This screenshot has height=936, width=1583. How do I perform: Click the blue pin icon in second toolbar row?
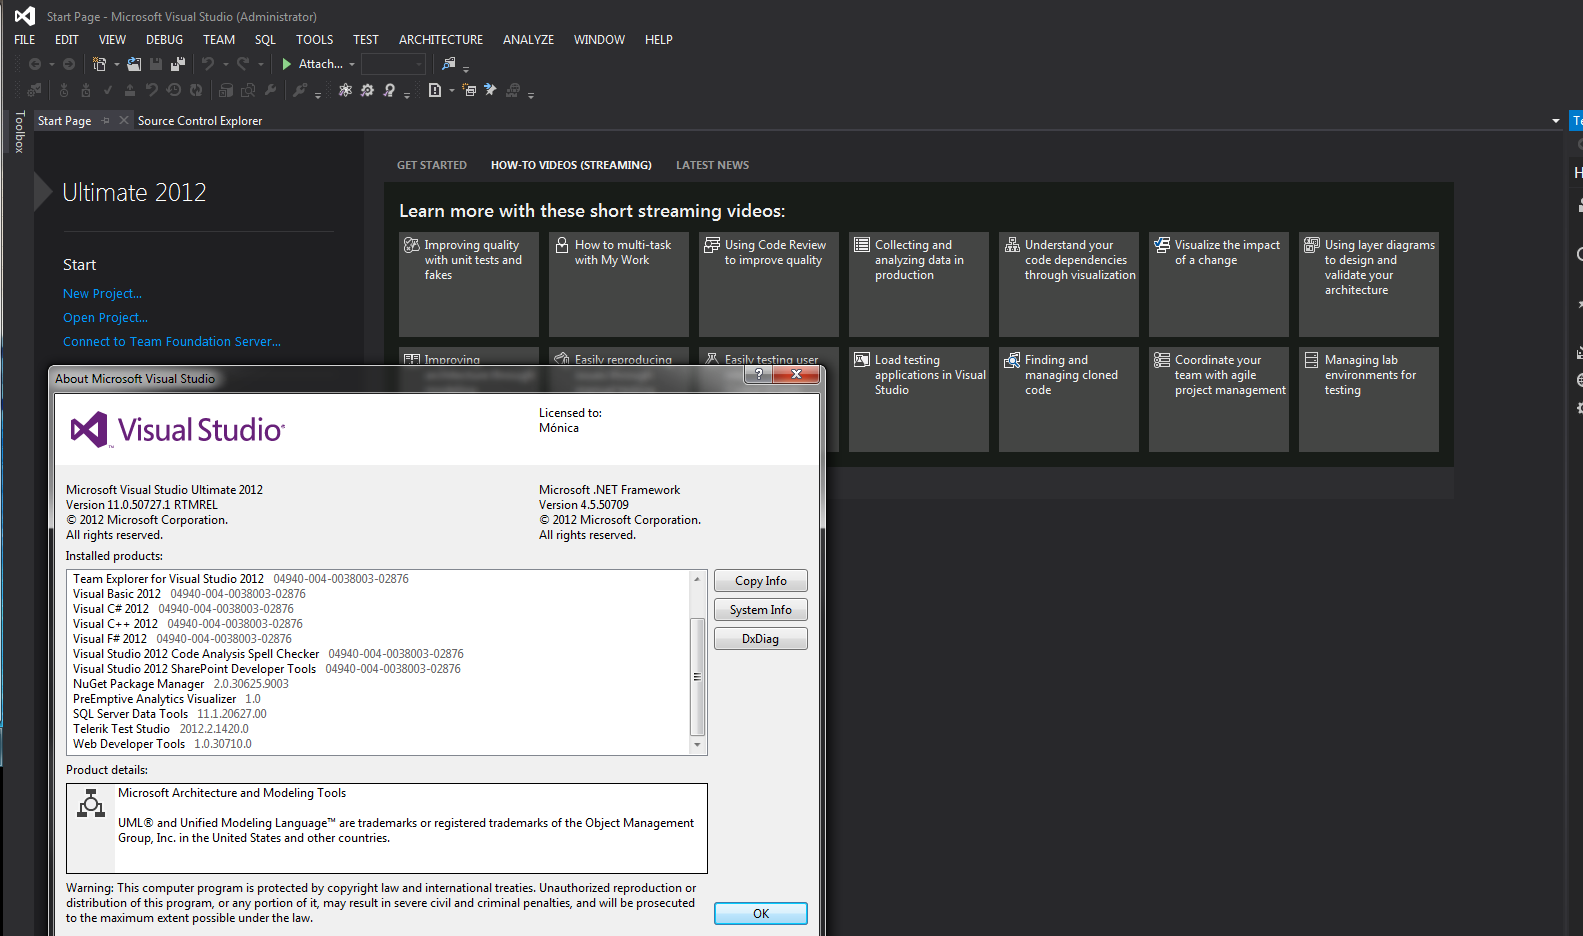coord(490,90)
